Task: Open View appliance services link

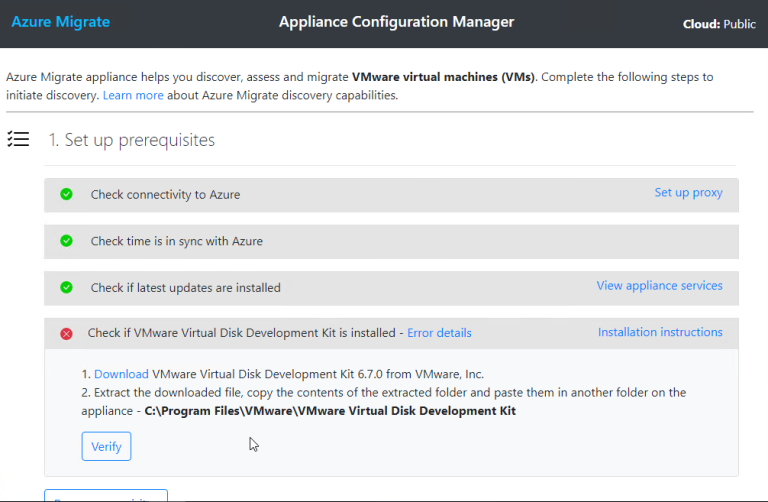Action: point(659,286)
